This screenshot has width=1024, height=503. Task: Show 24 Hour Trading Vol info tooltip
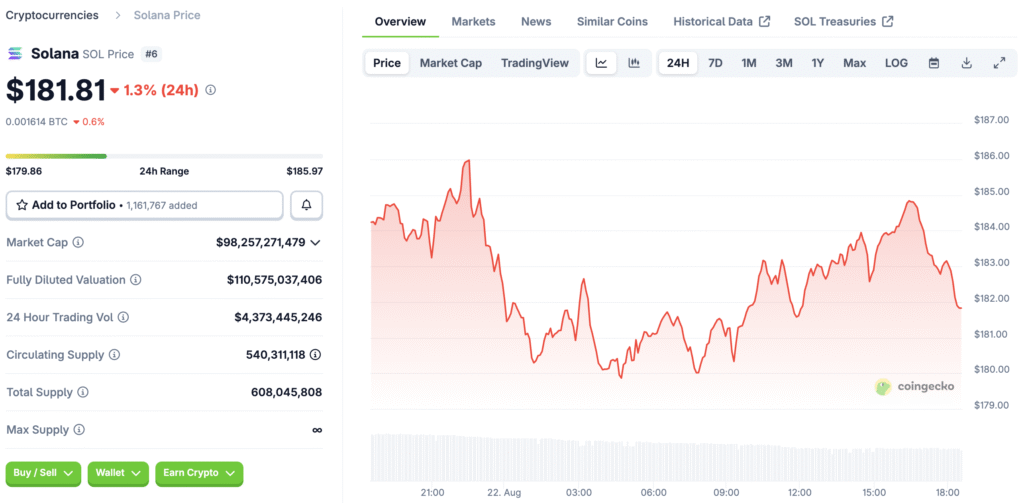coord(123,317)
